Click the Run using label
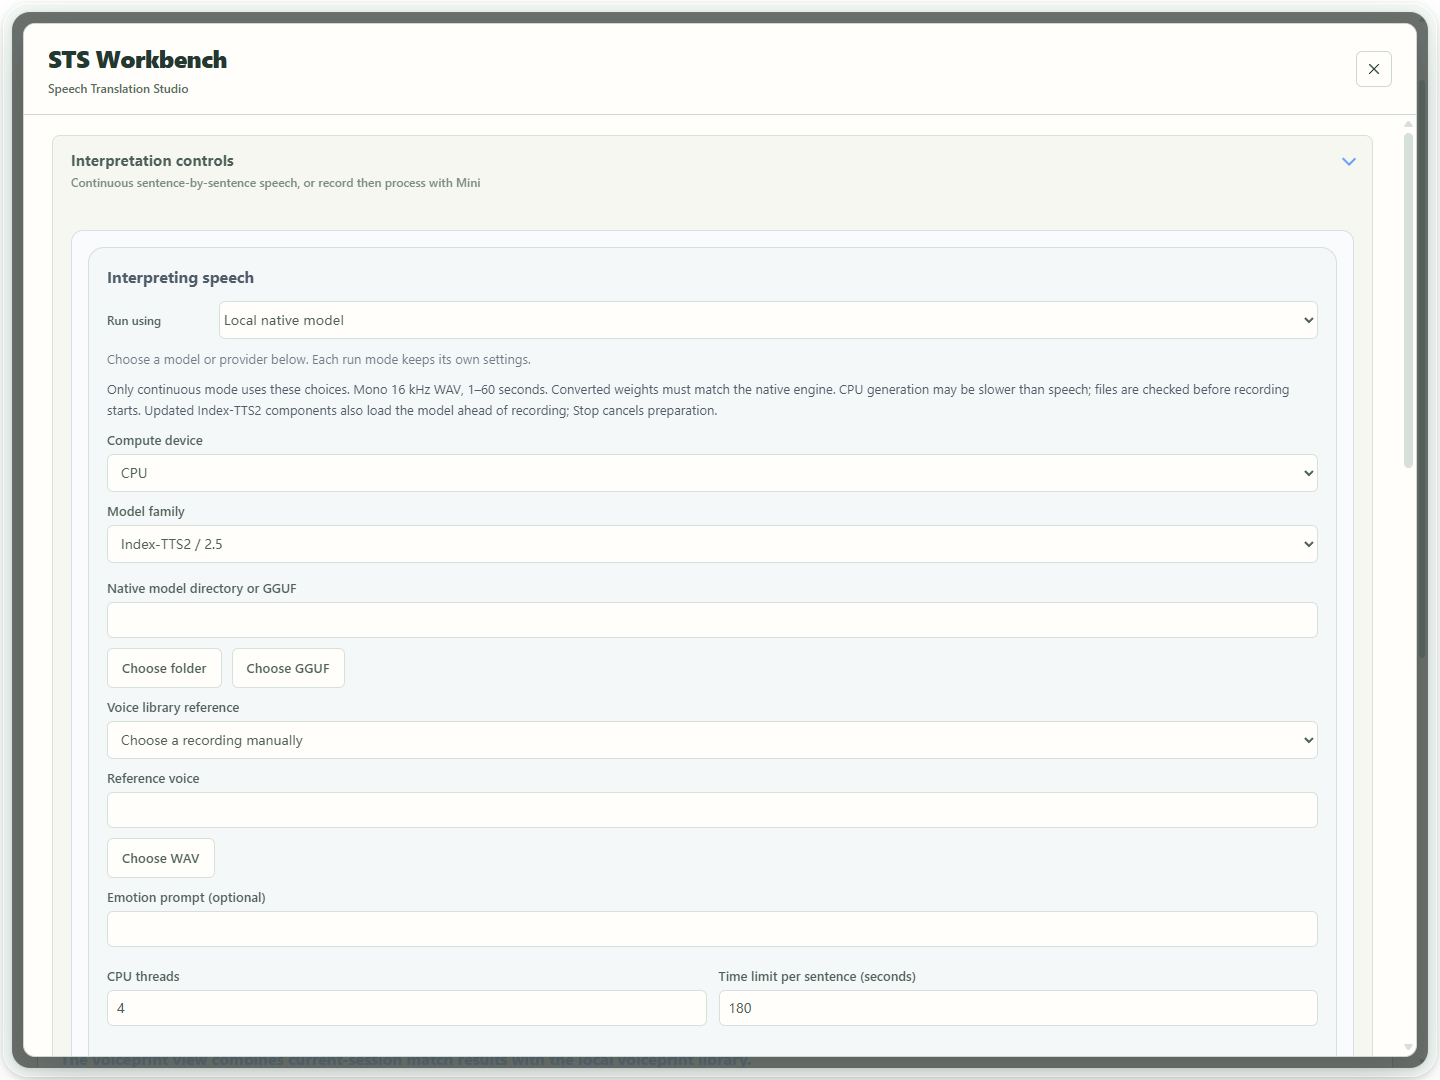This screenshot has height=1080, width=1440. [134, 321]
